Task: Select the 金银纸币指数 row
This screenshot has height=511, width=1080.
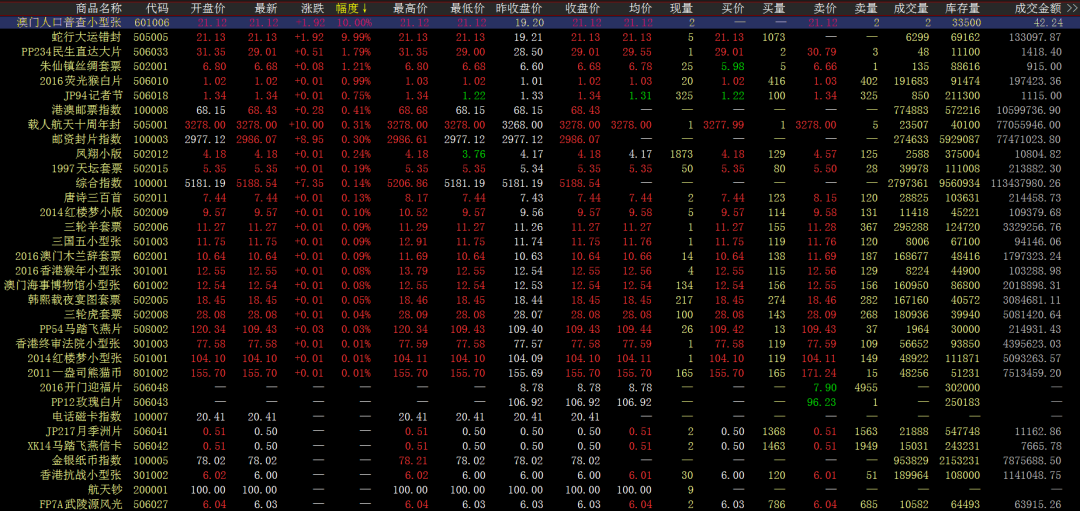Action: [540, 461]
